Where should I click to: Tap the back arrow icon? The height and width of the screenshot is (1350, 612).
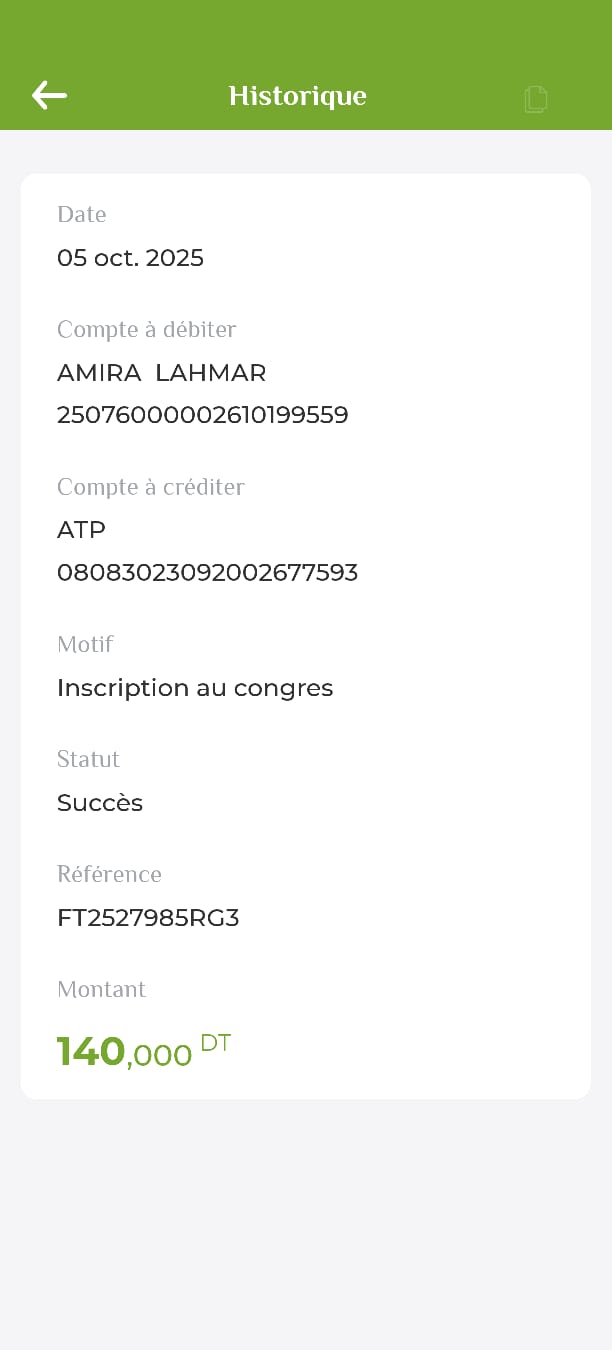tap(49, 95)
